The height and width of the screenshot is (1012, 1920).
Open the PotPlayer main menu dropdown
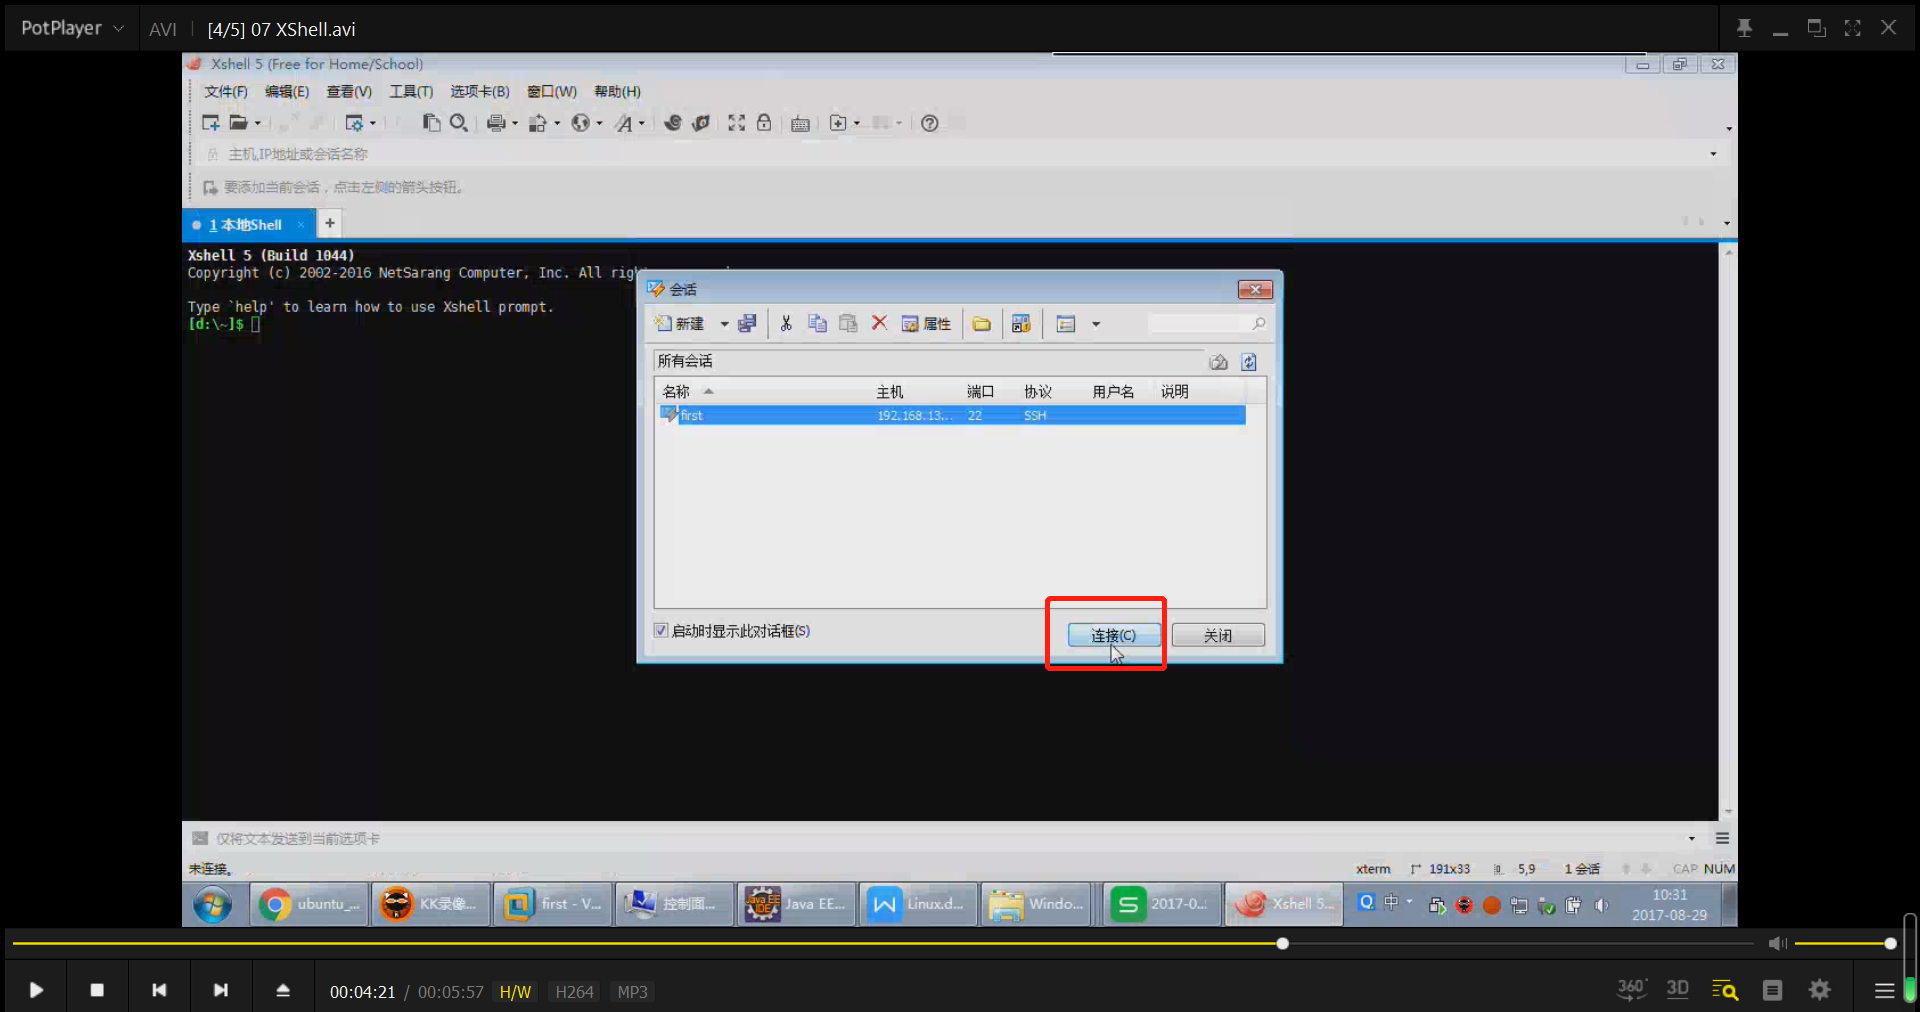pyautogui.click(x=72, y=28)
